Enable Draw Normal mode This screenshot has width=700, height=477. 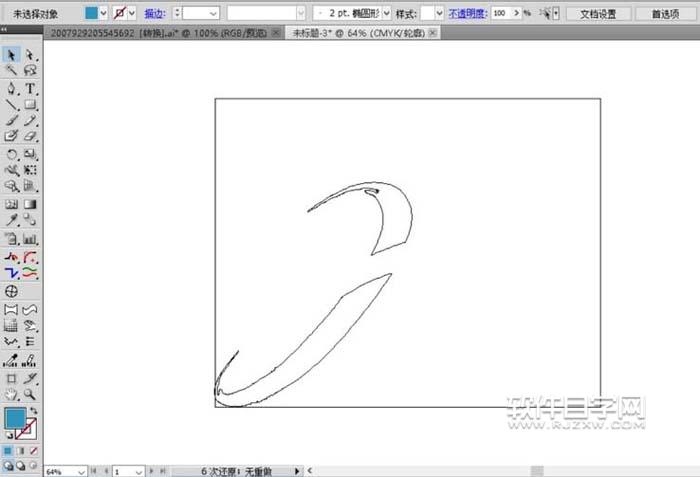point(8,466)
